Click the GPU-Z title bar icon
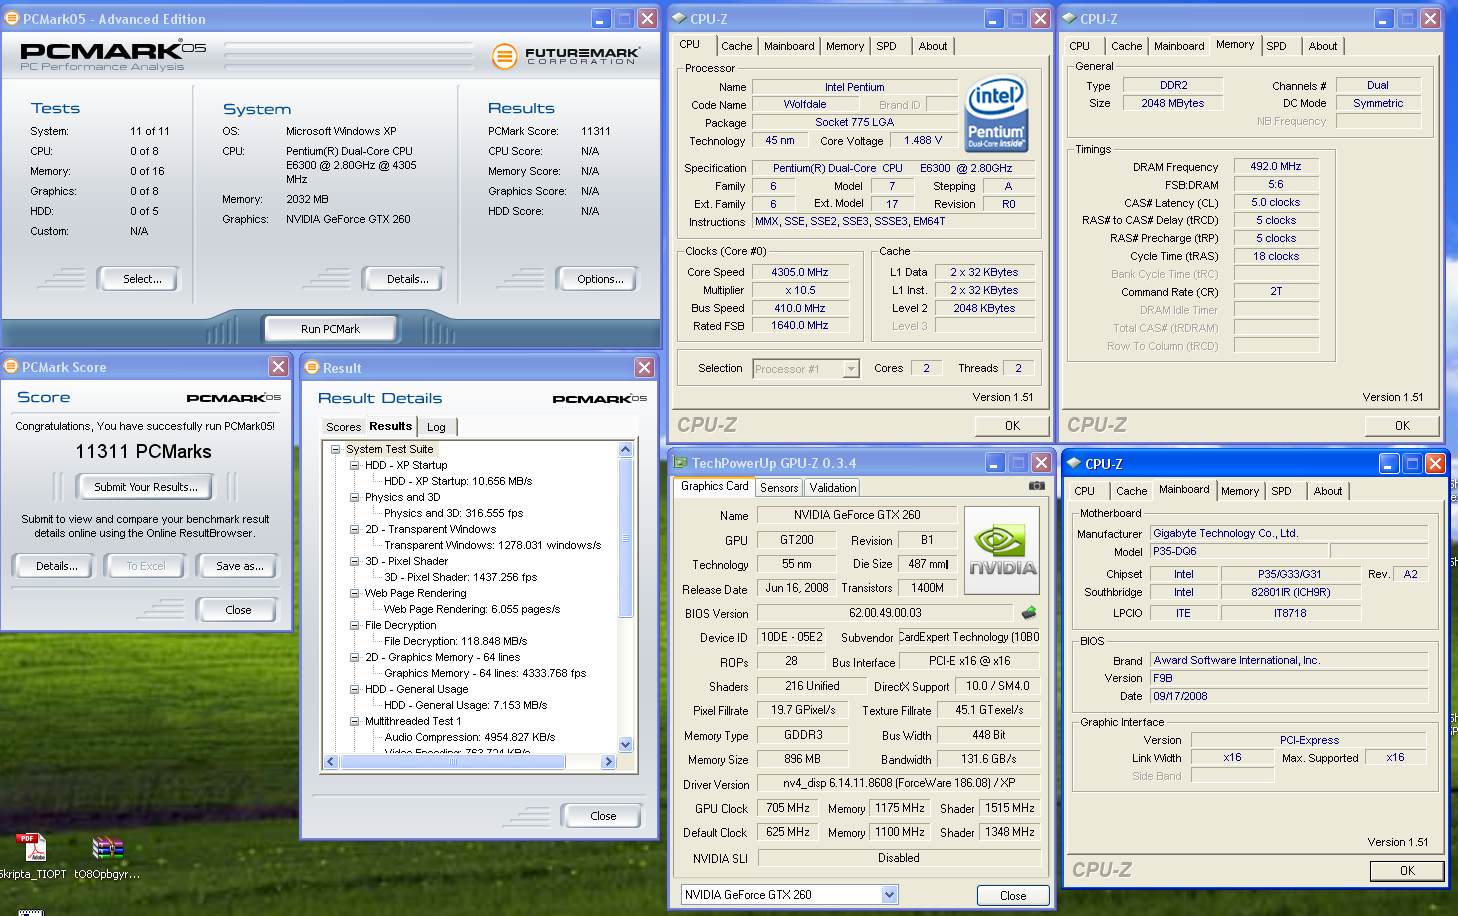This screenshot has height=916, width=1458. click(680, 463)
